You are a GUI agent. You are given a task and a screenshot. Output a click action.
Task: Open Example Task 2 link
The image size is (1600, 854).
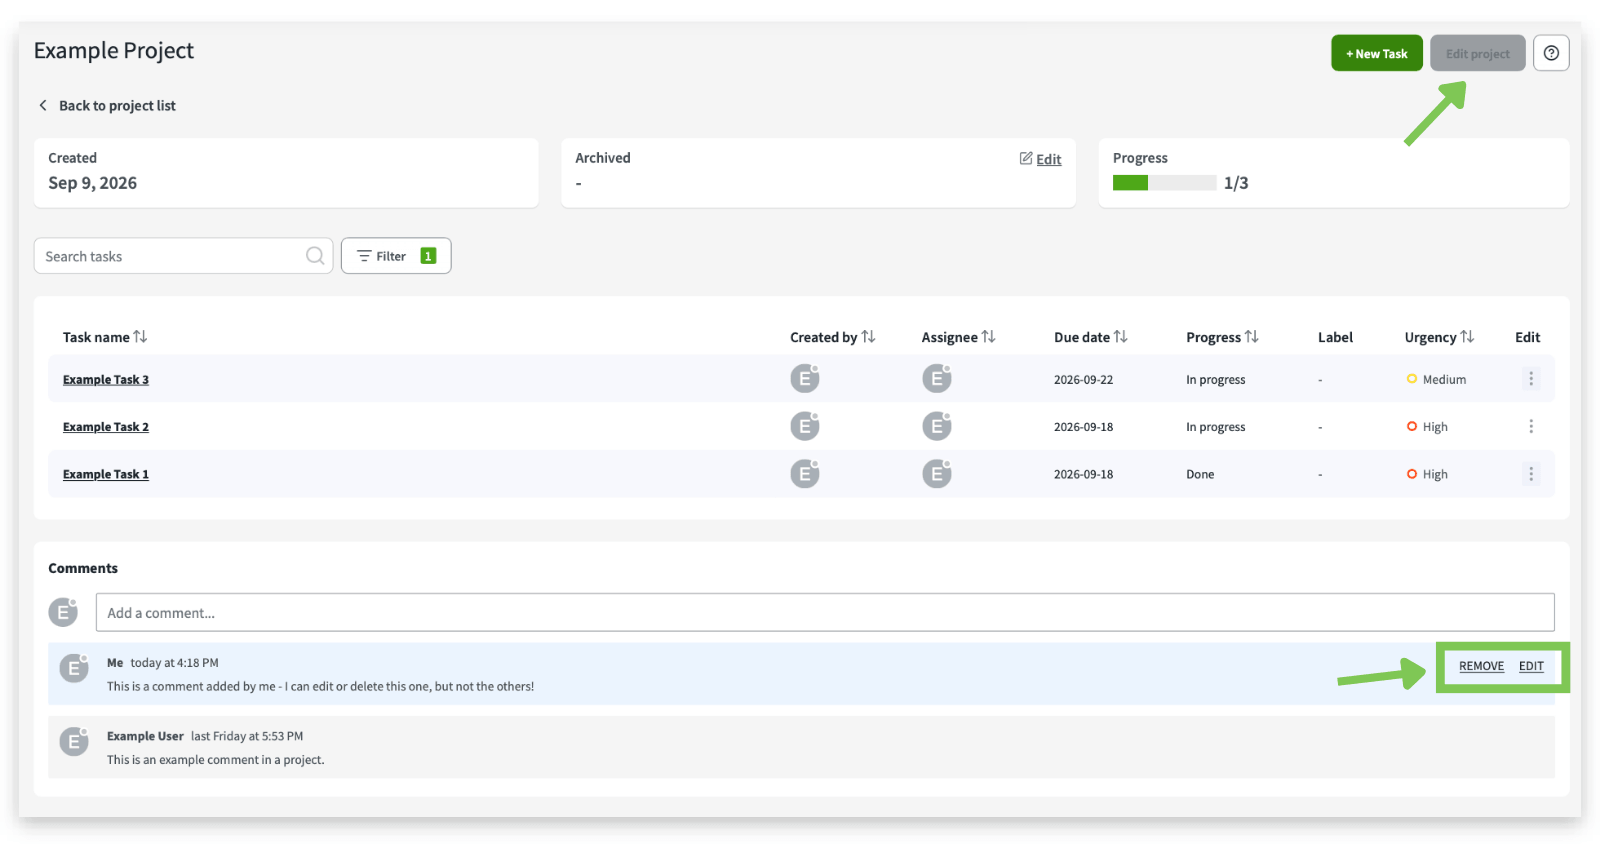[106, 426]
